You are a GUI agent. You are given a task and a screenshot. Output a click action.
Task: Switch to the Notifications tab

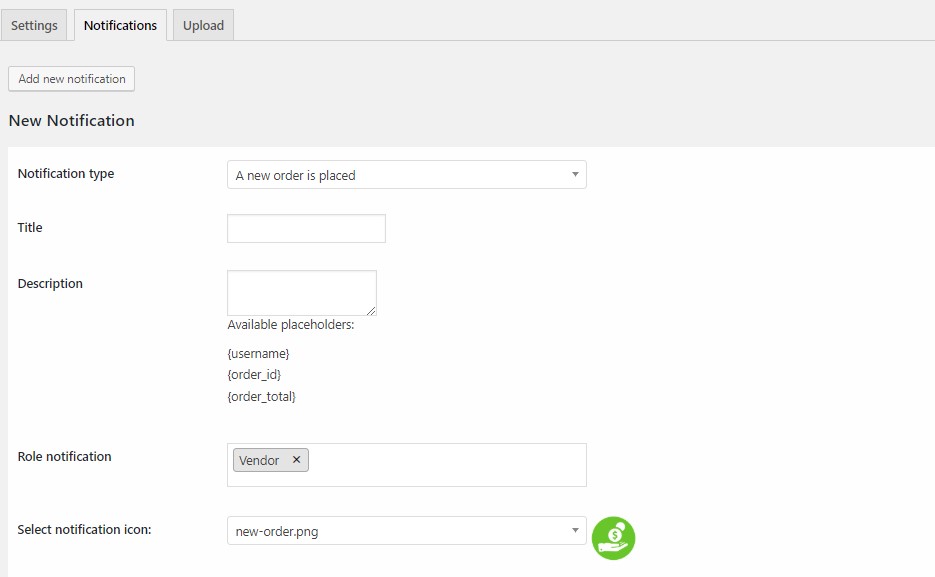(x=120, y=26)
